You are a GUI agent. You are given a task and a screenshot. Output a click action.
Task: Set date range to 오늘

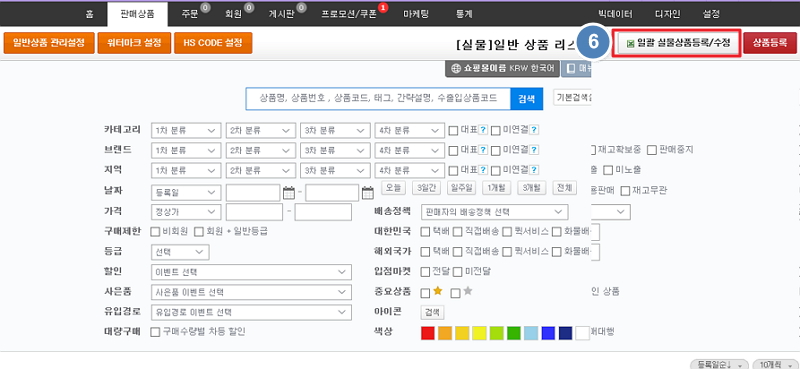point(393,188)
